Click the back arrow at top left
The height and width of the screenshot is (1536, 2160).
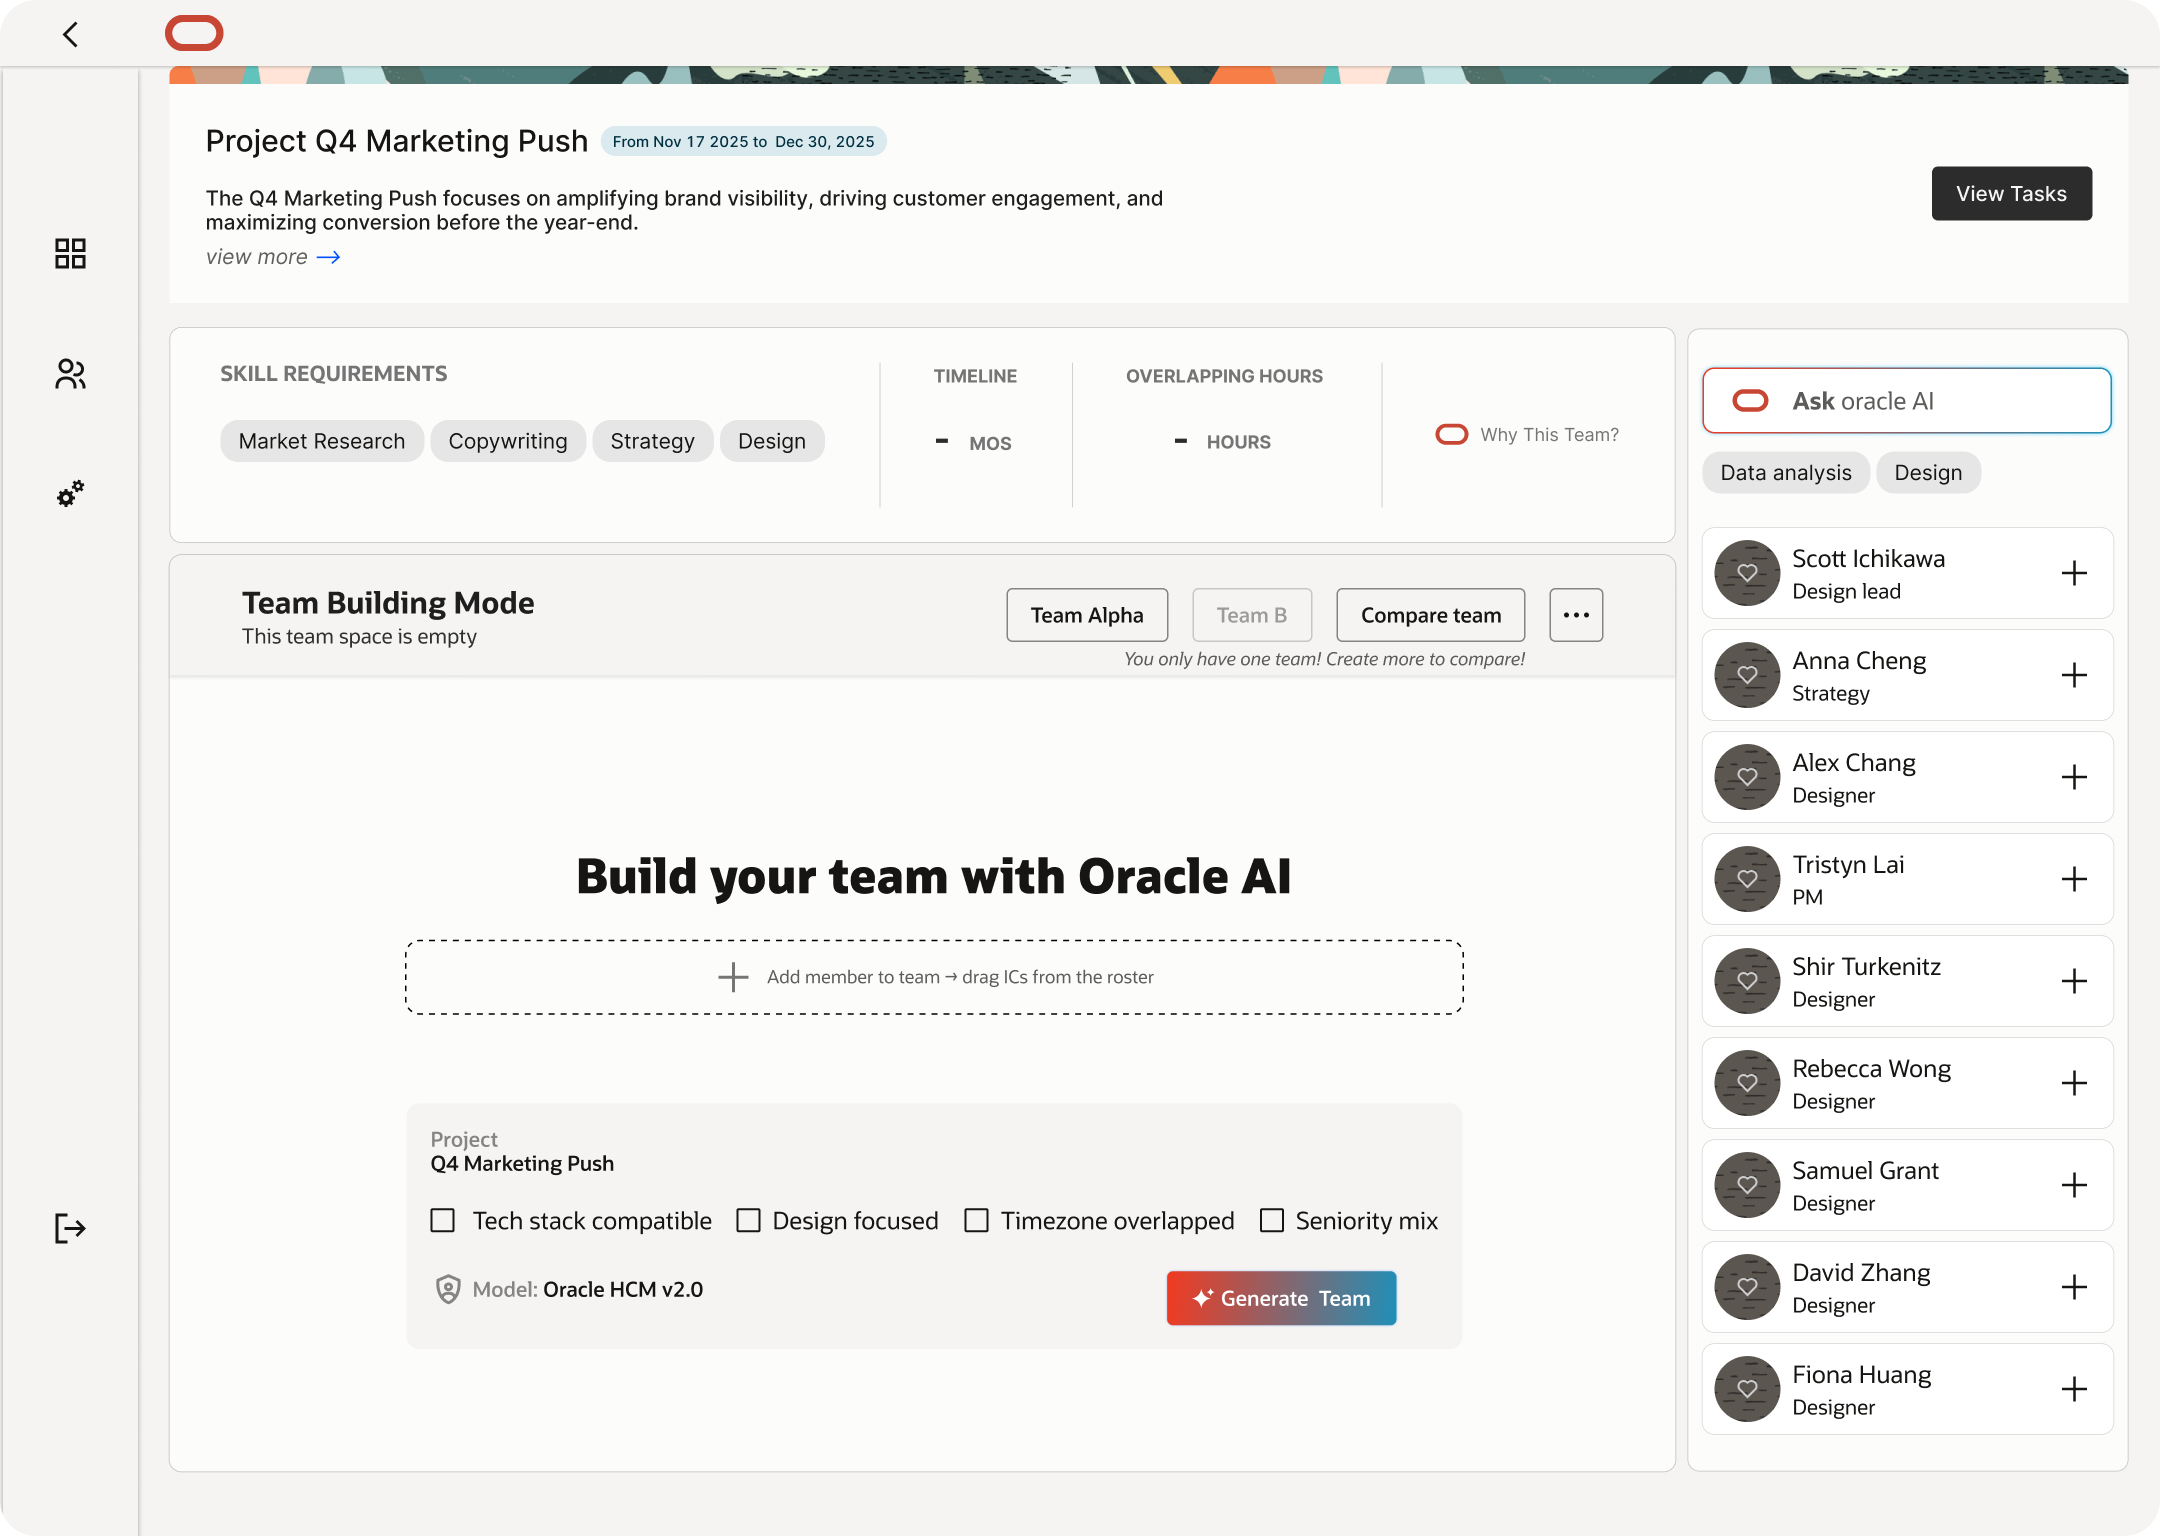coord(70,33)
